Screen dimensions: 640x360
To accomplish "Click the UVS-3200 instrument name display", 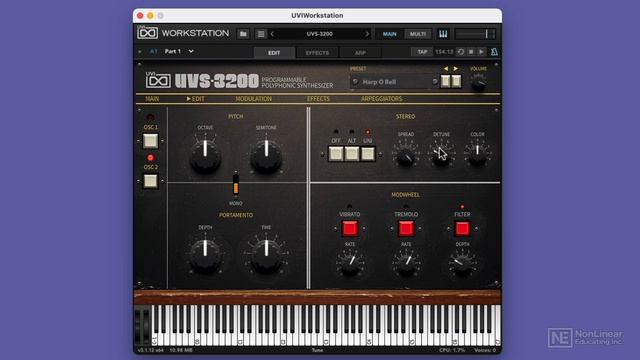I will pos(320,34).
